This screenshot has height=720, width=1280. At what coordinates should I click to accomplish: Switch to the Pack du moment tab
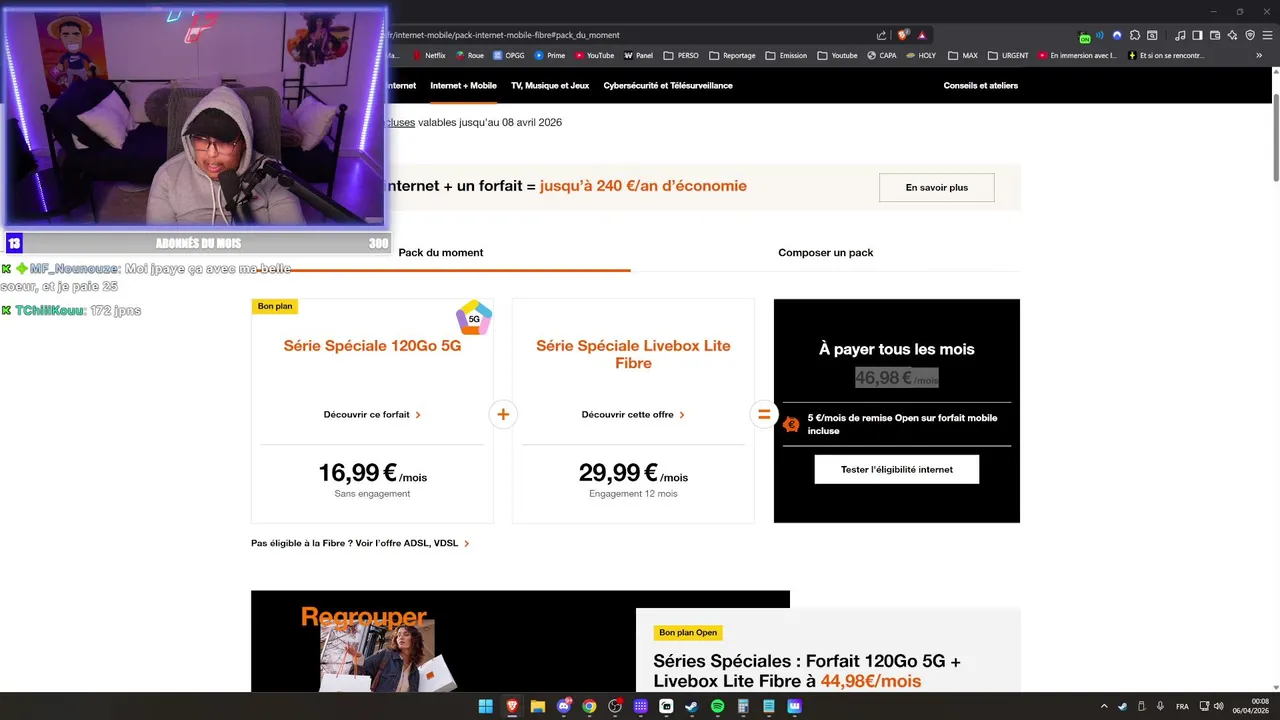[441, 252]
